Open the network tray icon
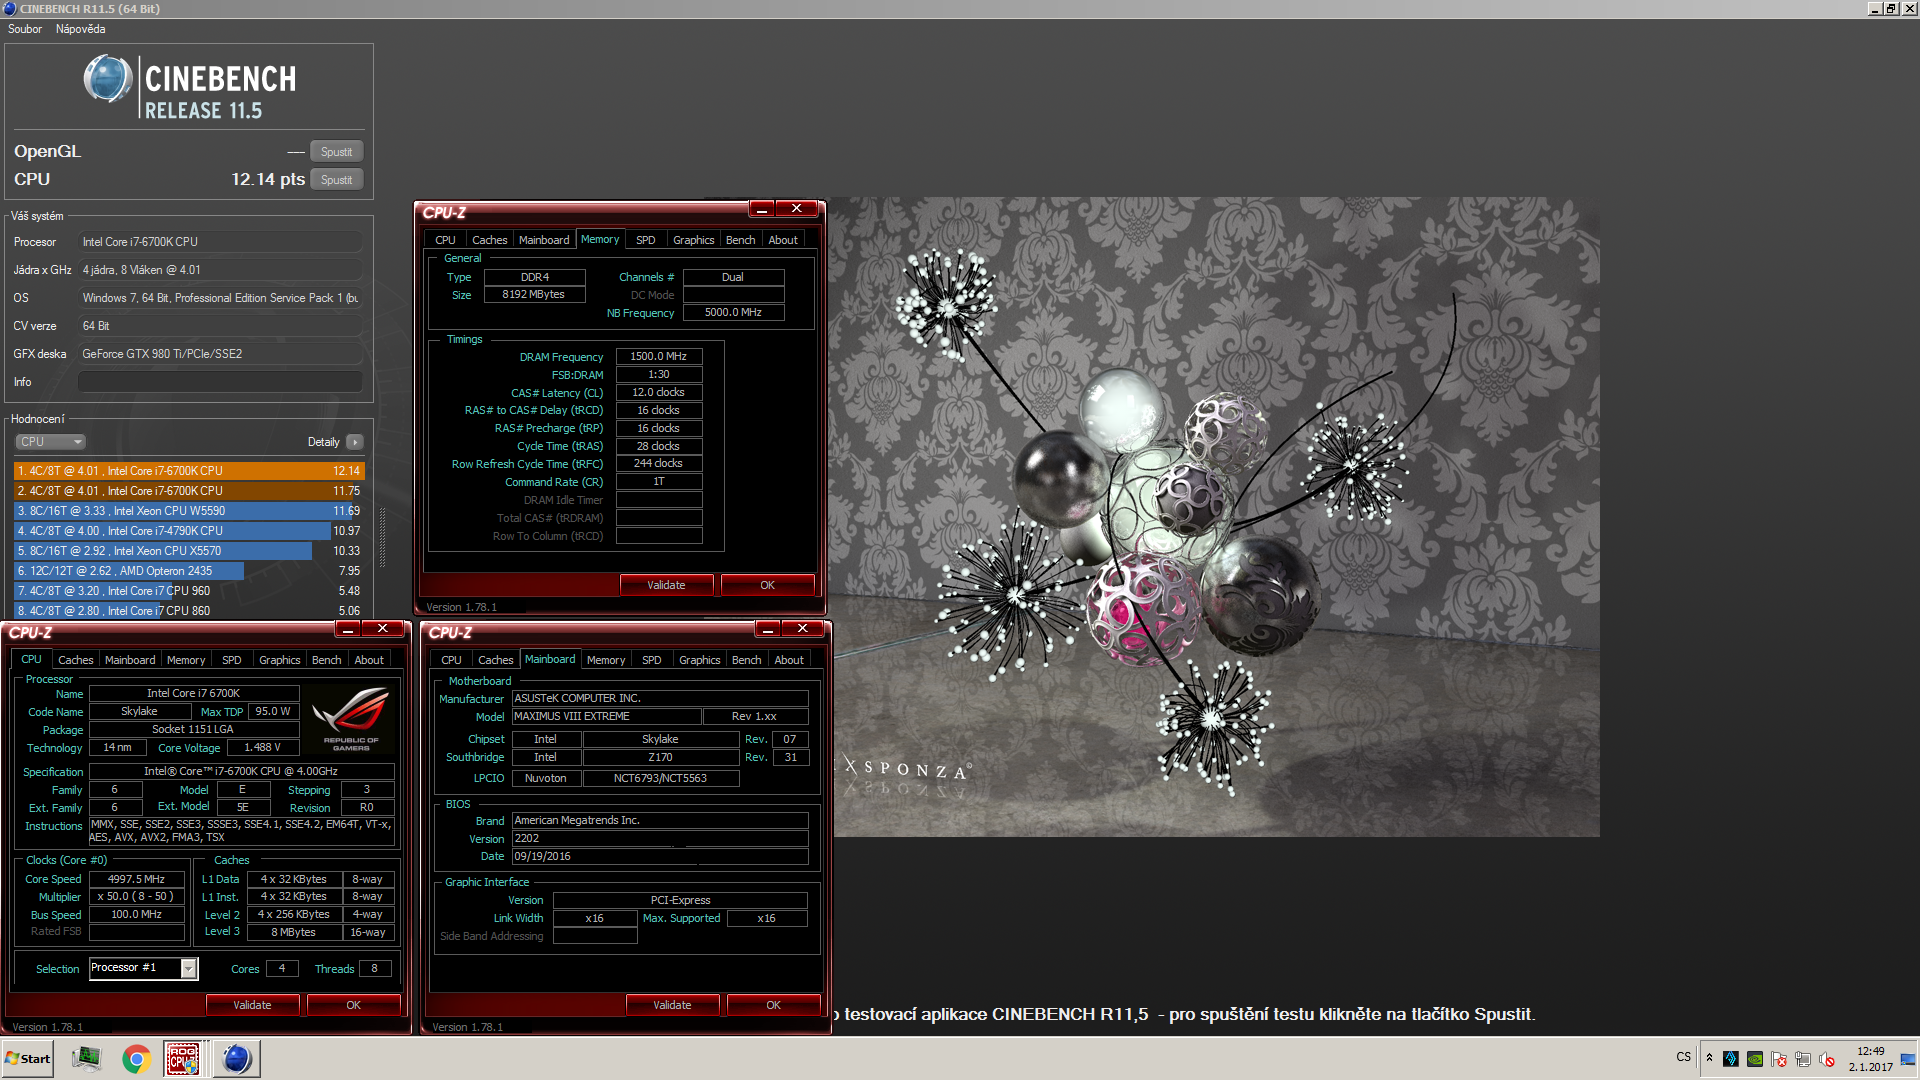The width and height of the screenshot is (1920, 1080). click(x=1803, y=1059)
